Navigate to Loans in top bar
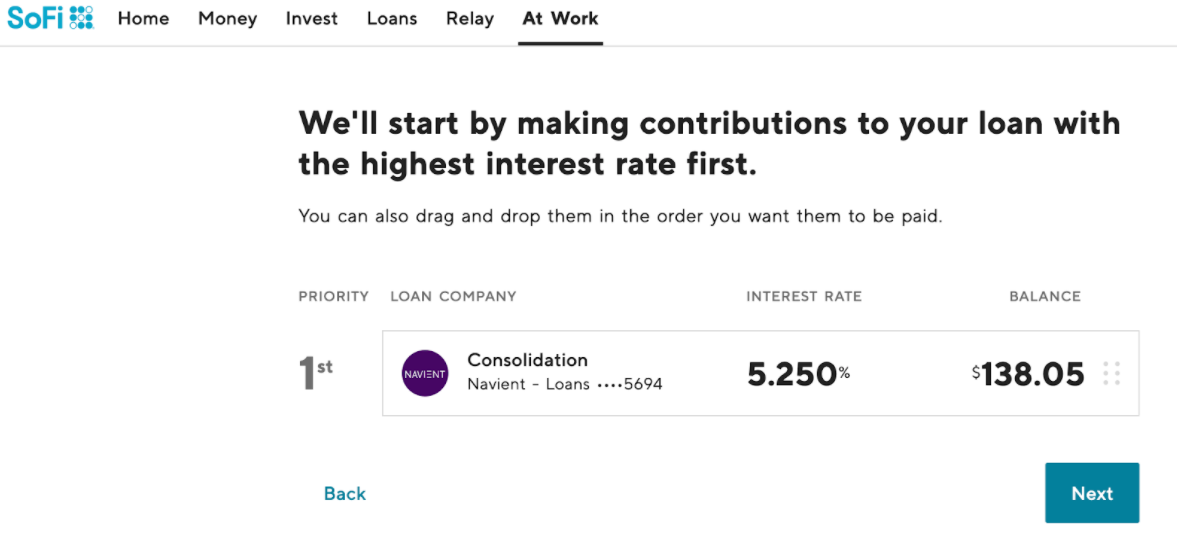 coord(392,19)
